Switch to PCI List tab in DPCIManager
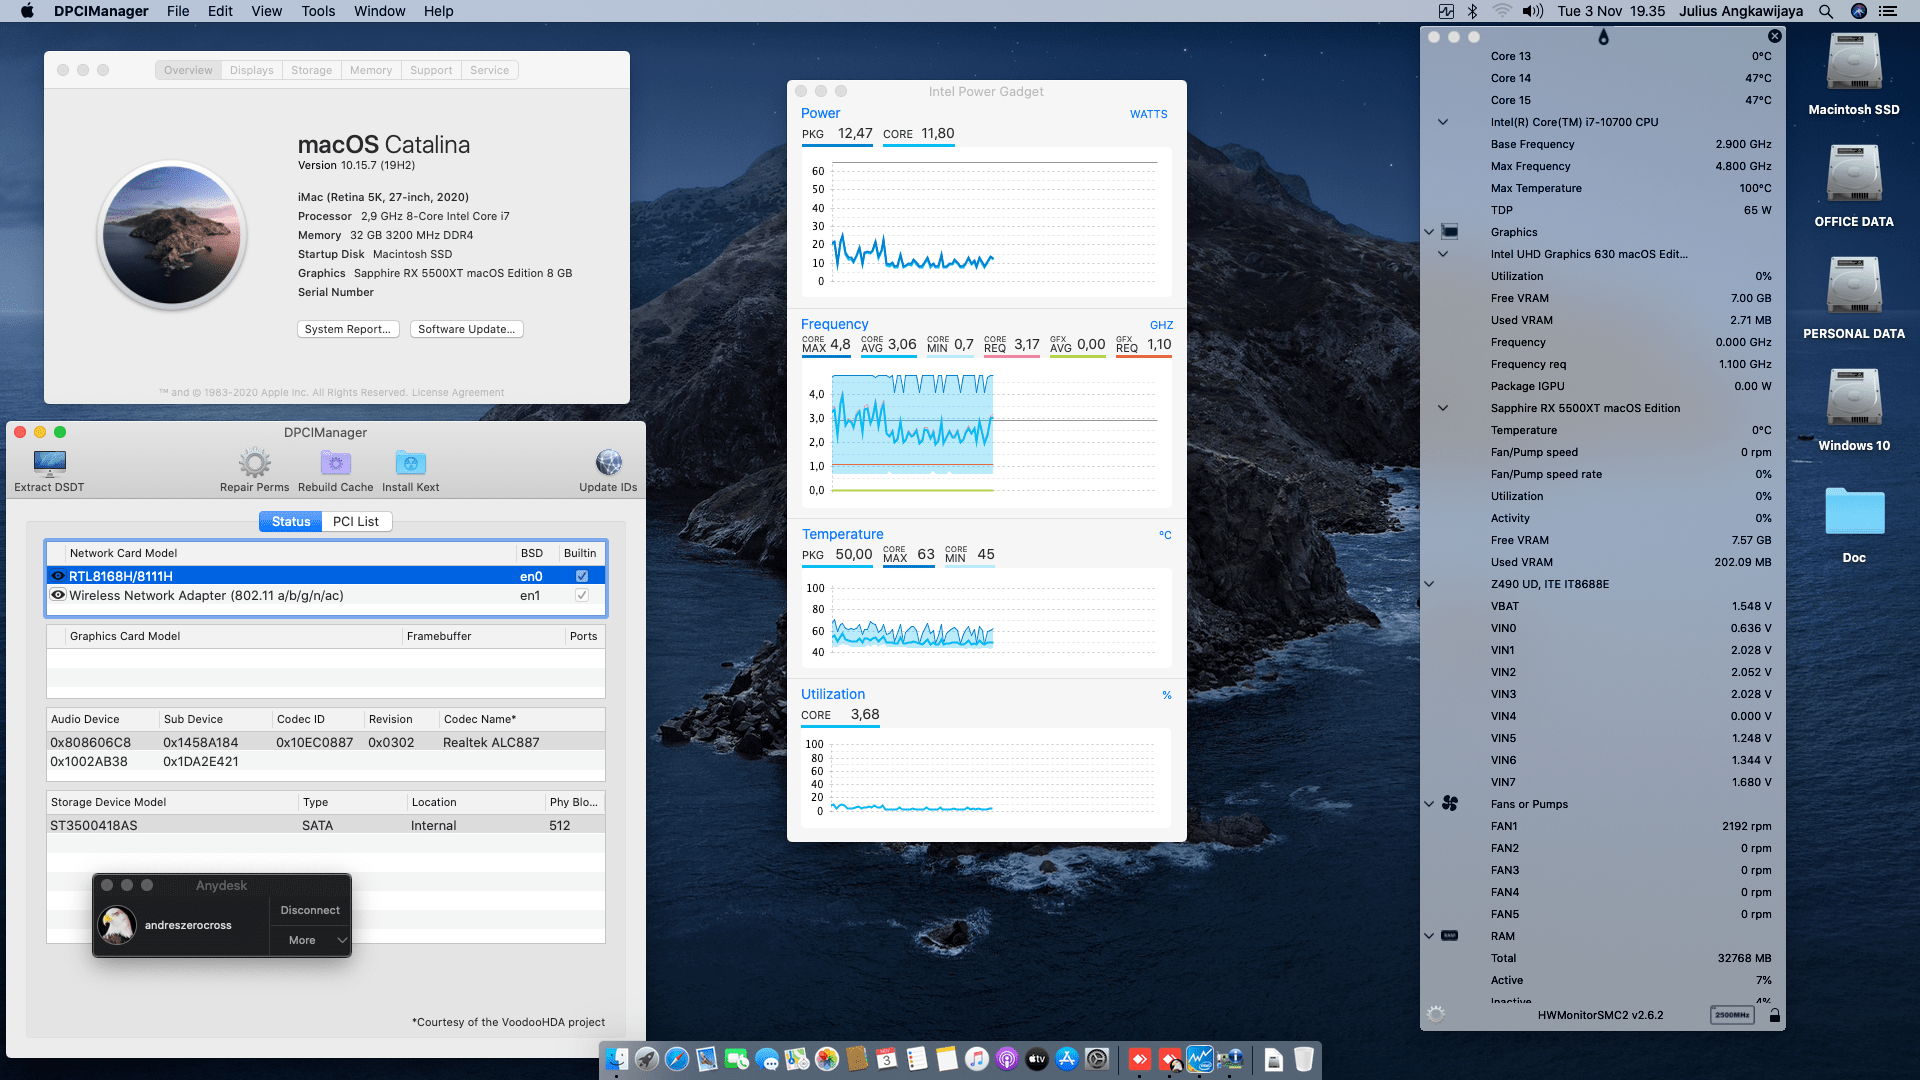The width and height of the screenshot is (1920, 1080). click(356, 521)
